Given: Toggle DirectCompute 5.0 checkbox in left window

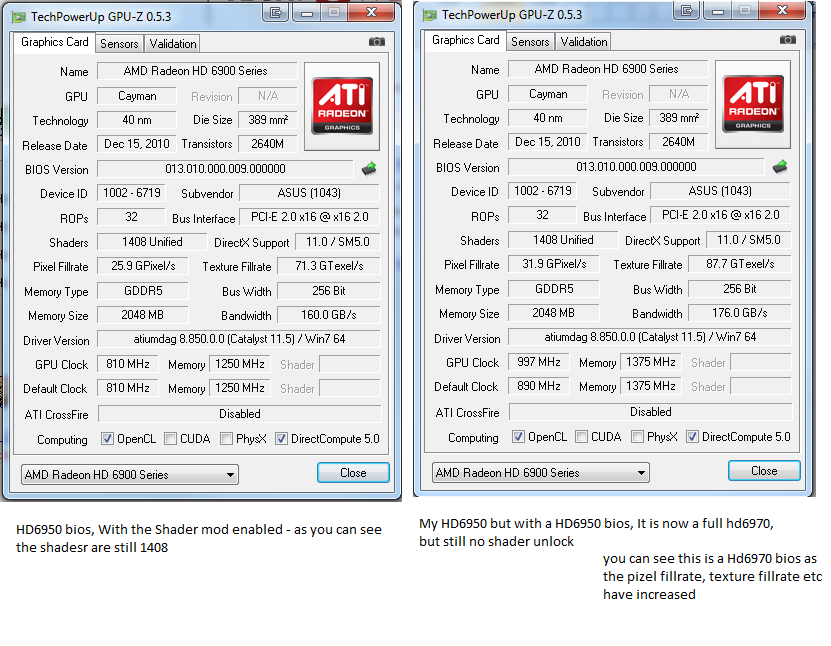Looking at the screenshot, I should [x=281, y=439].
